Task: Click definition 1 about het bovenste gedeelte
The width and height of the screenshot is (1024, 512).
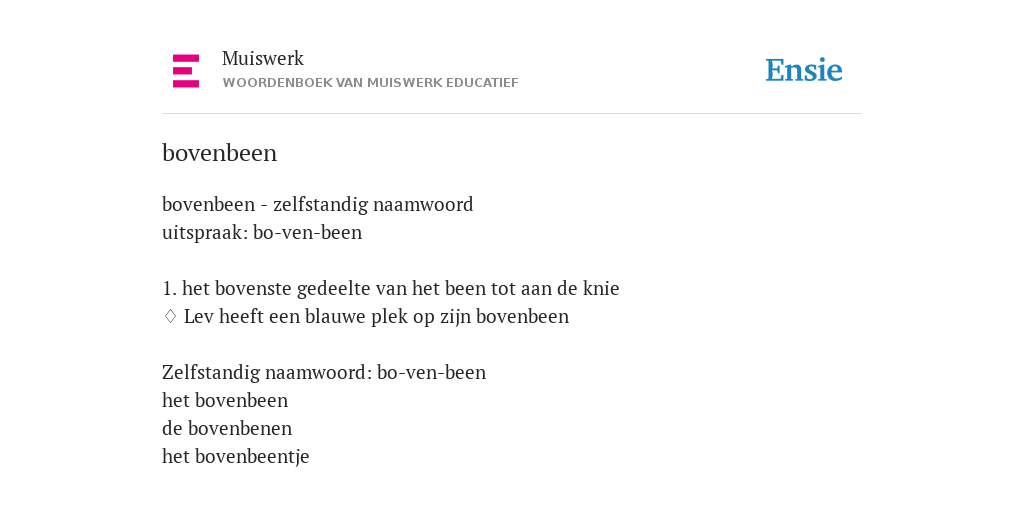Action: coord(391,288)
